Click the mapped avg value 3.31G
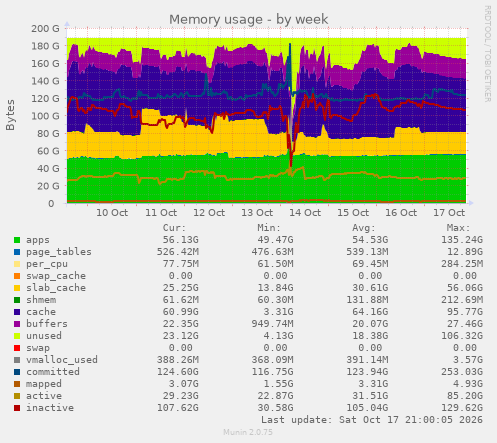Image resolution: width=497 pixels, height=443 pixels. pos(373,384)
